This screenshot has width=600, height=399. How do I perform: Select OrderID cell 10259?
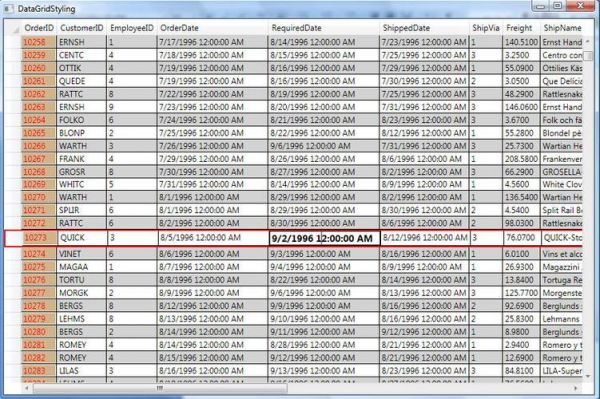(39, 55)
